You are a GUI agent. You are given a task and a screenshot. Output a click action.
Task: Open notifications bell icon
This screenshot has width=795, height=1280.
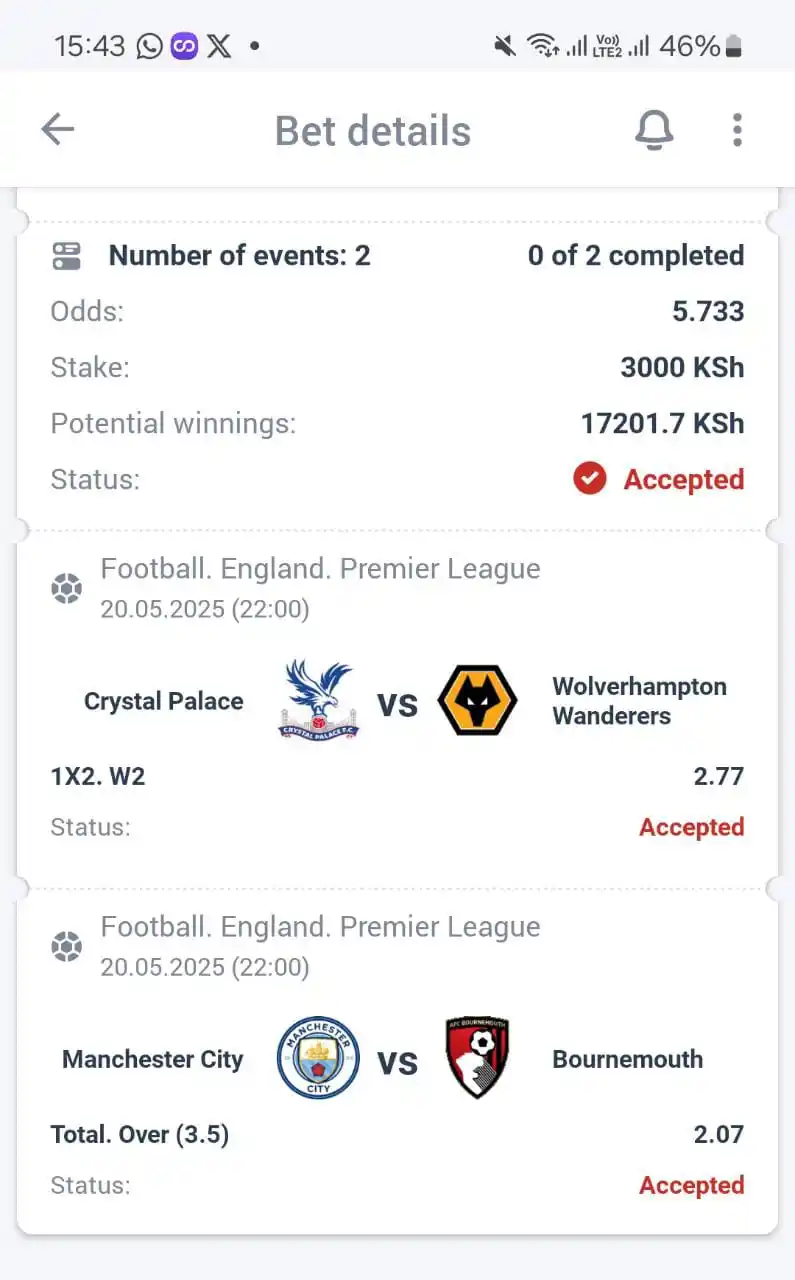[654, 130]
